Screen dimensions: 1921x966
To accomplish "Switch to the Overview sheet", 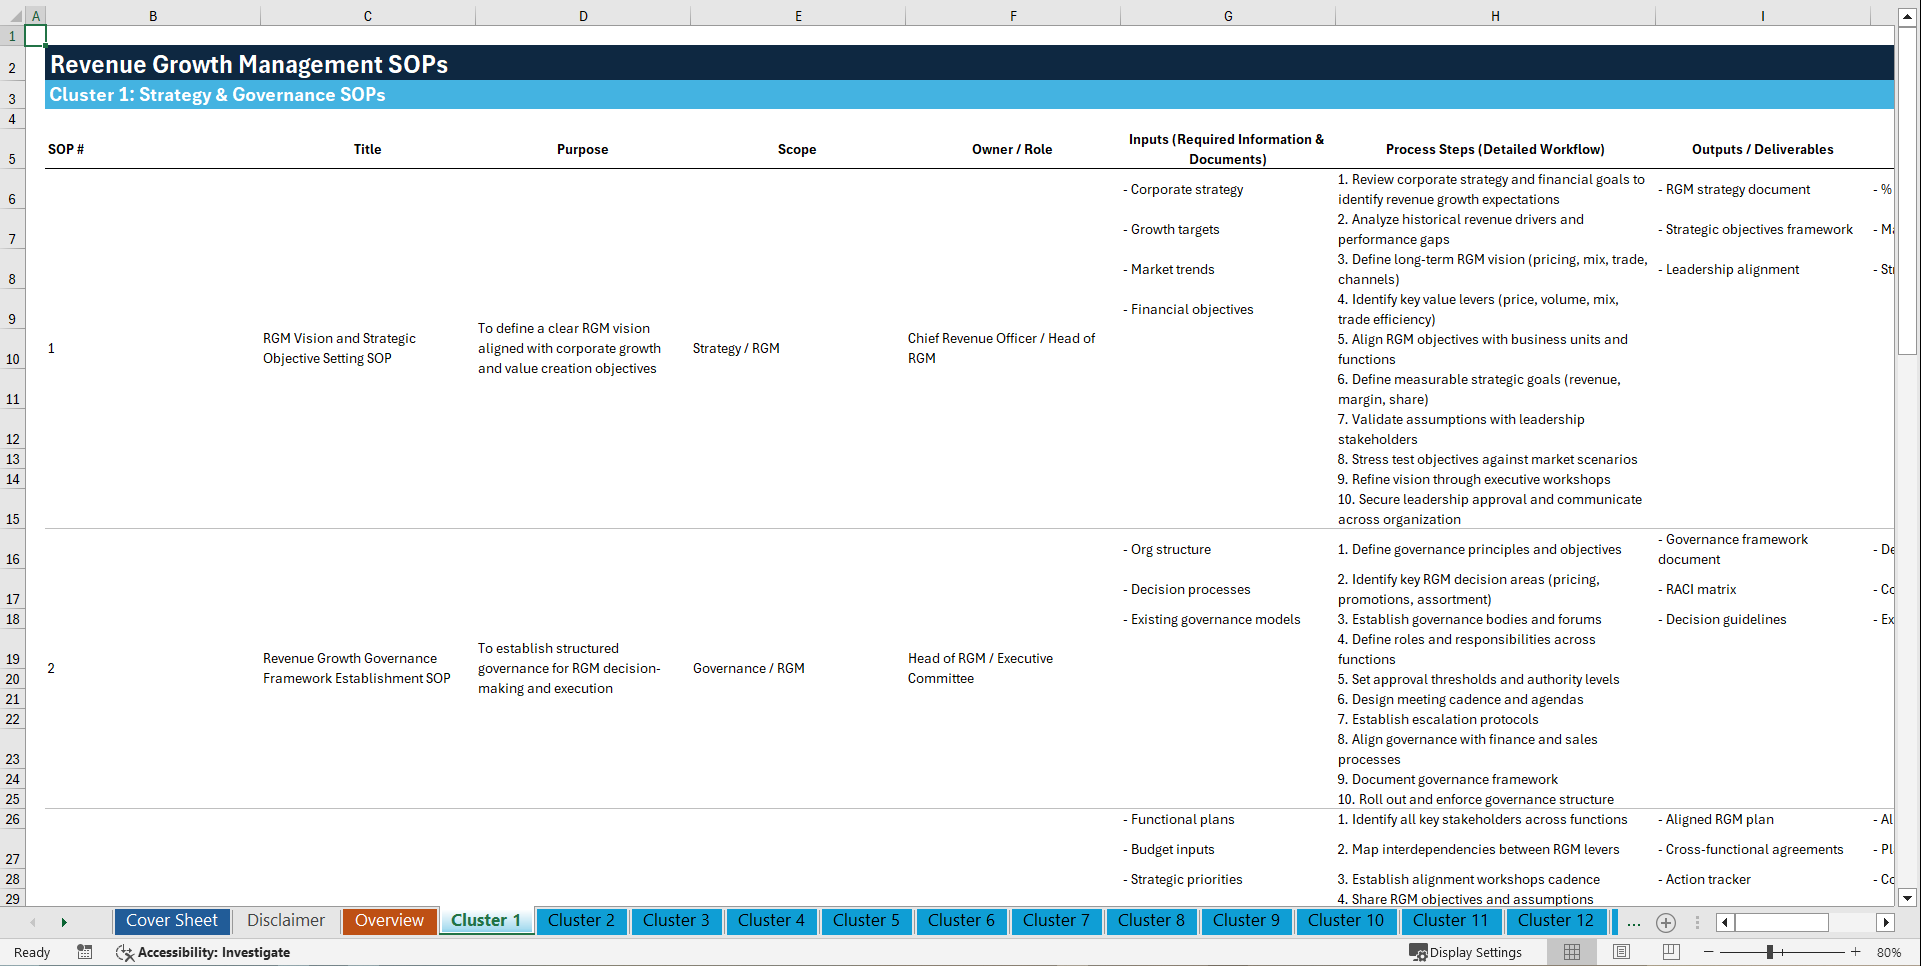I will (x=389, y=920).
